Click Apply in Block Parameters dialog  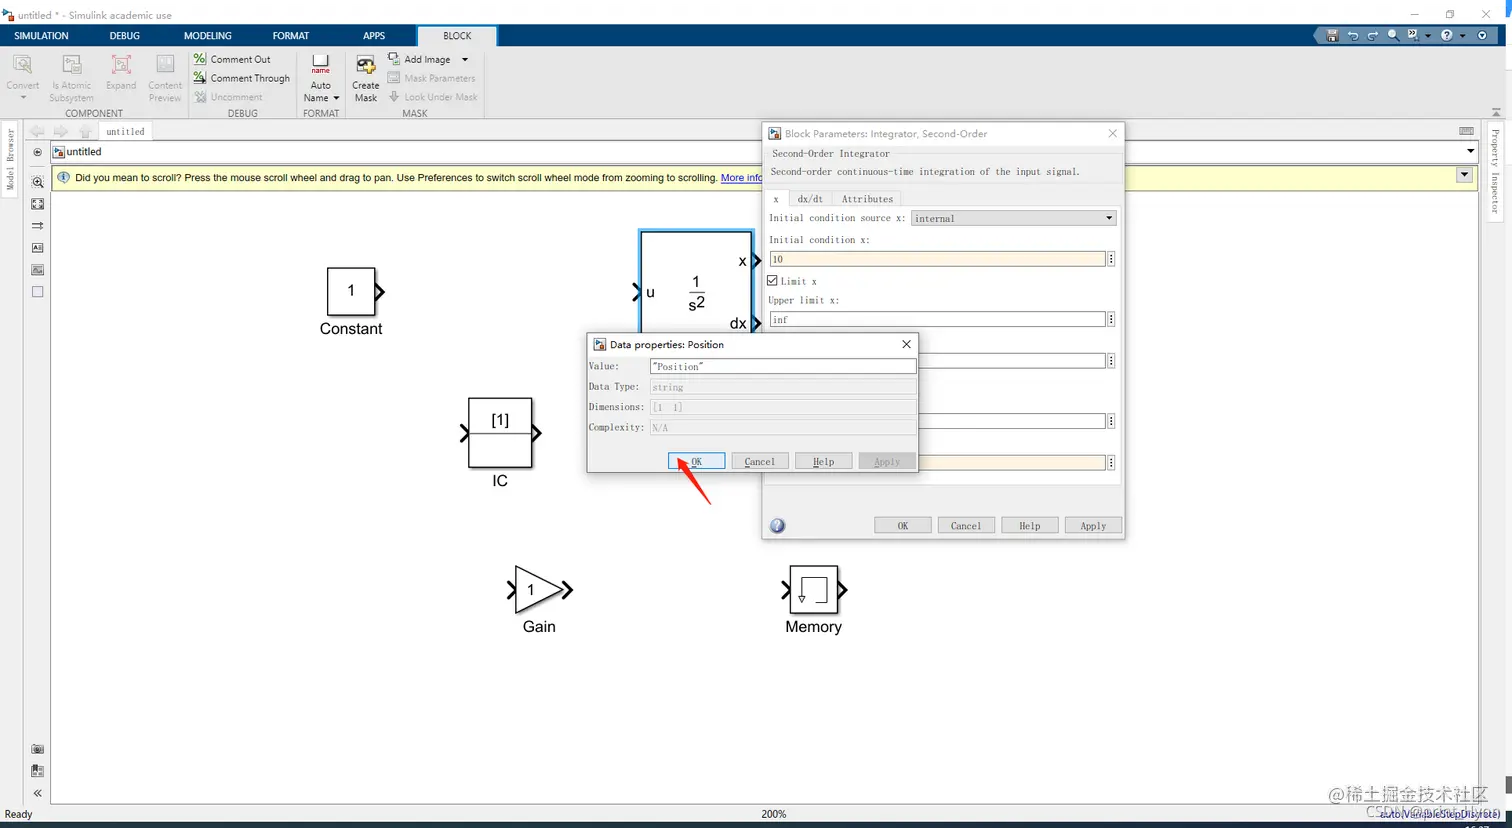pos(1093,525)
